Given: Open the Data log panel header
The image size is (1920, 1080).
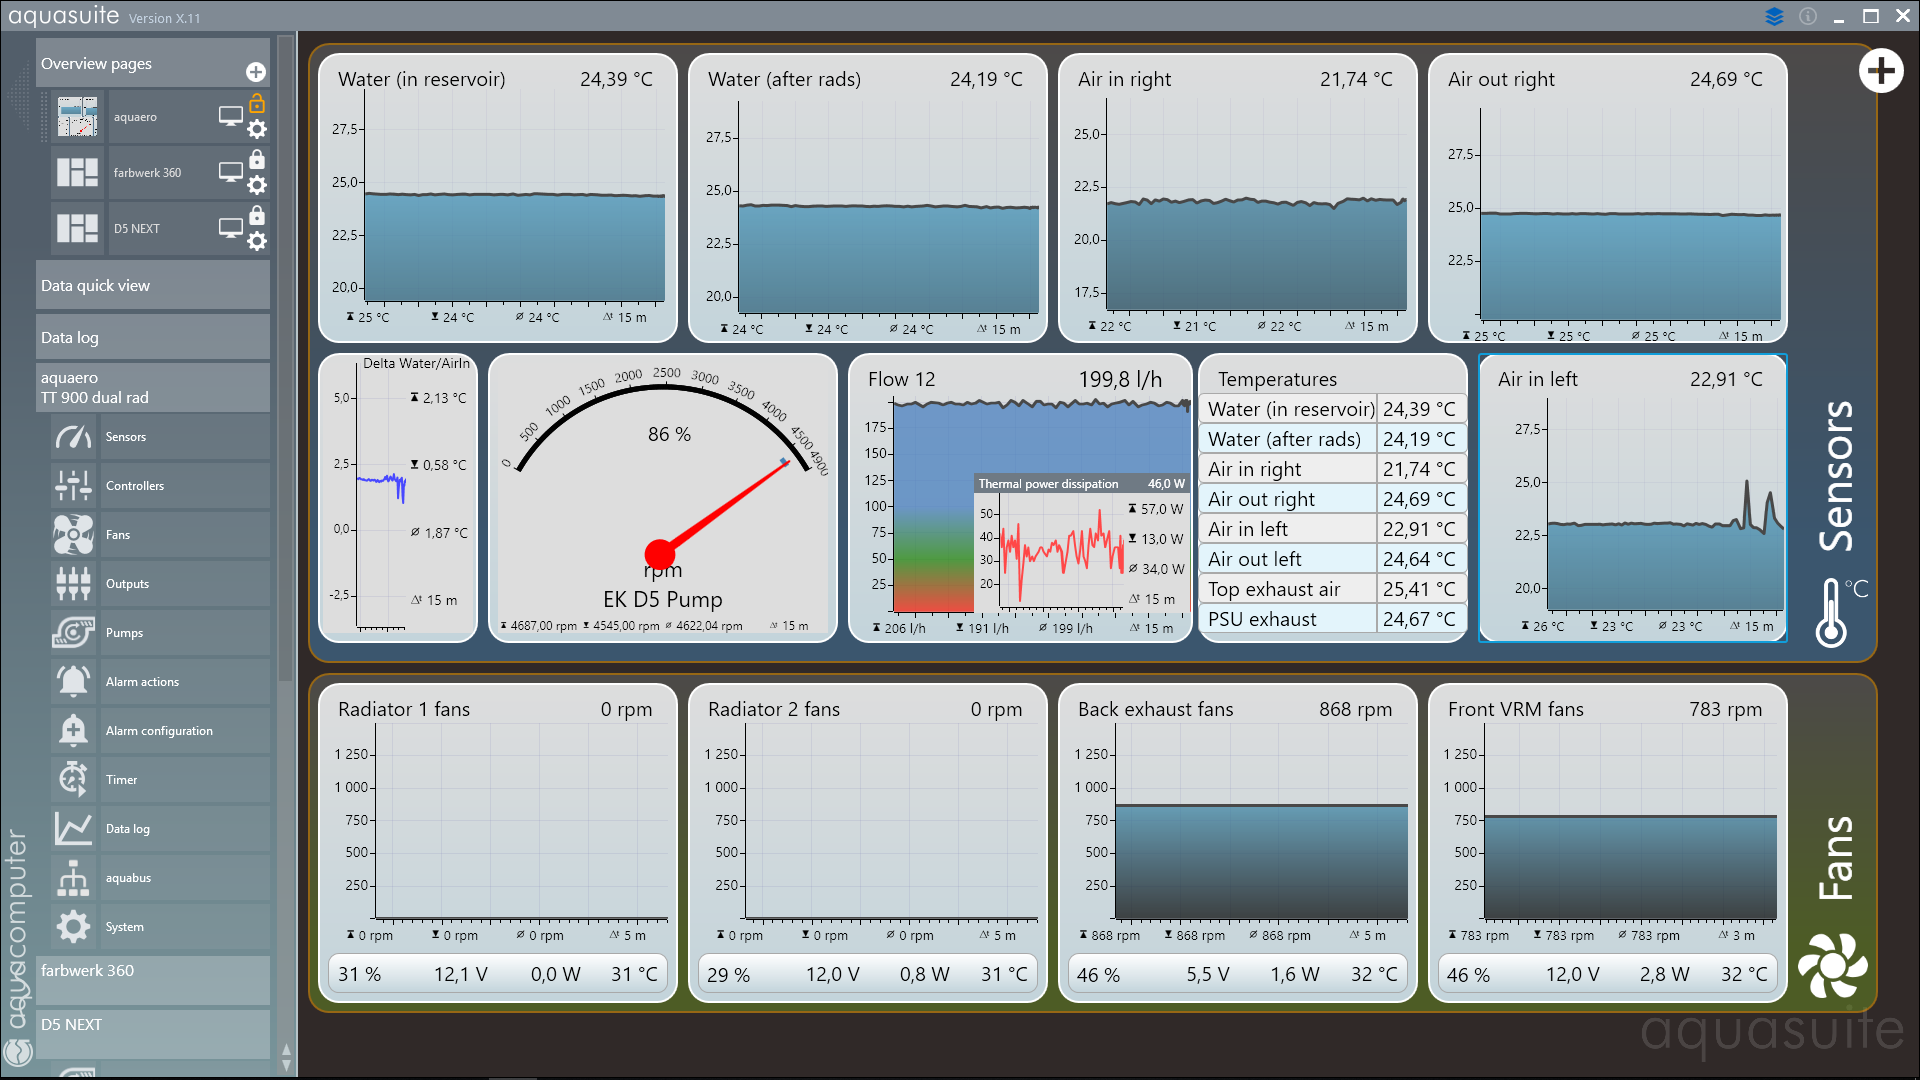Looking at the screenshot, I should (x=152, y=338).
